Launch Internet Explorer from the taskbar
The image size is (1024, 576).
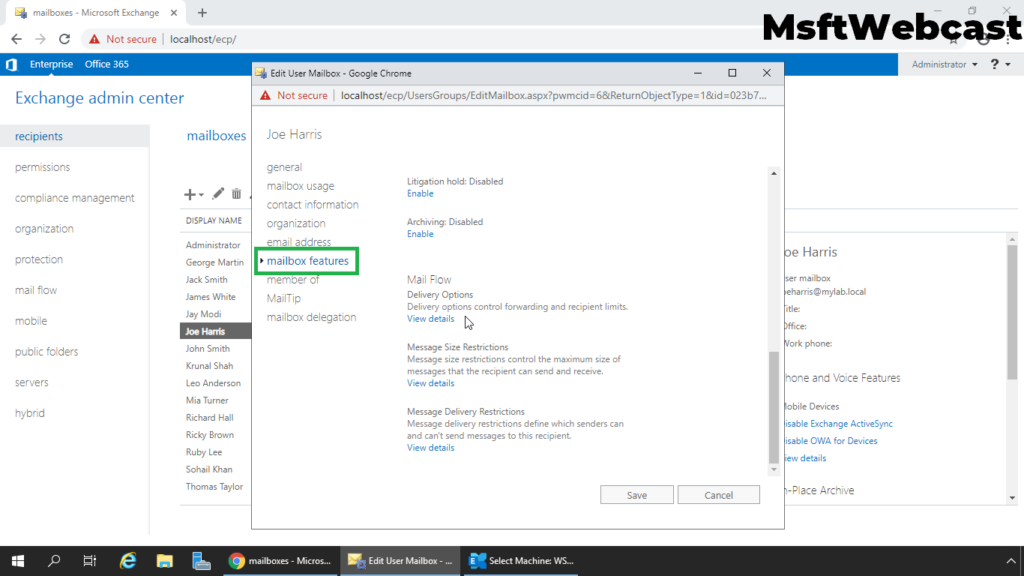coord(127,560)
